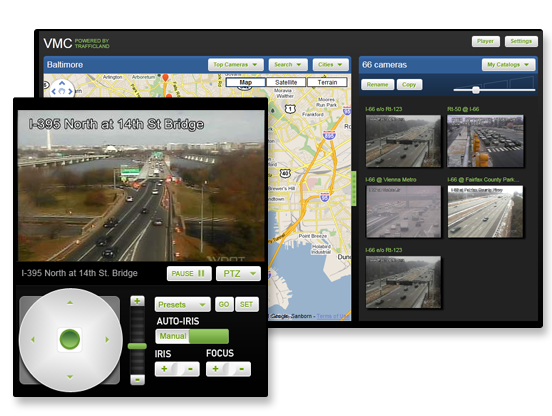The width and height of the screenshot is (552, 416).
Task: Close IRIS with the minus button
Action: [x=190, y=369]
